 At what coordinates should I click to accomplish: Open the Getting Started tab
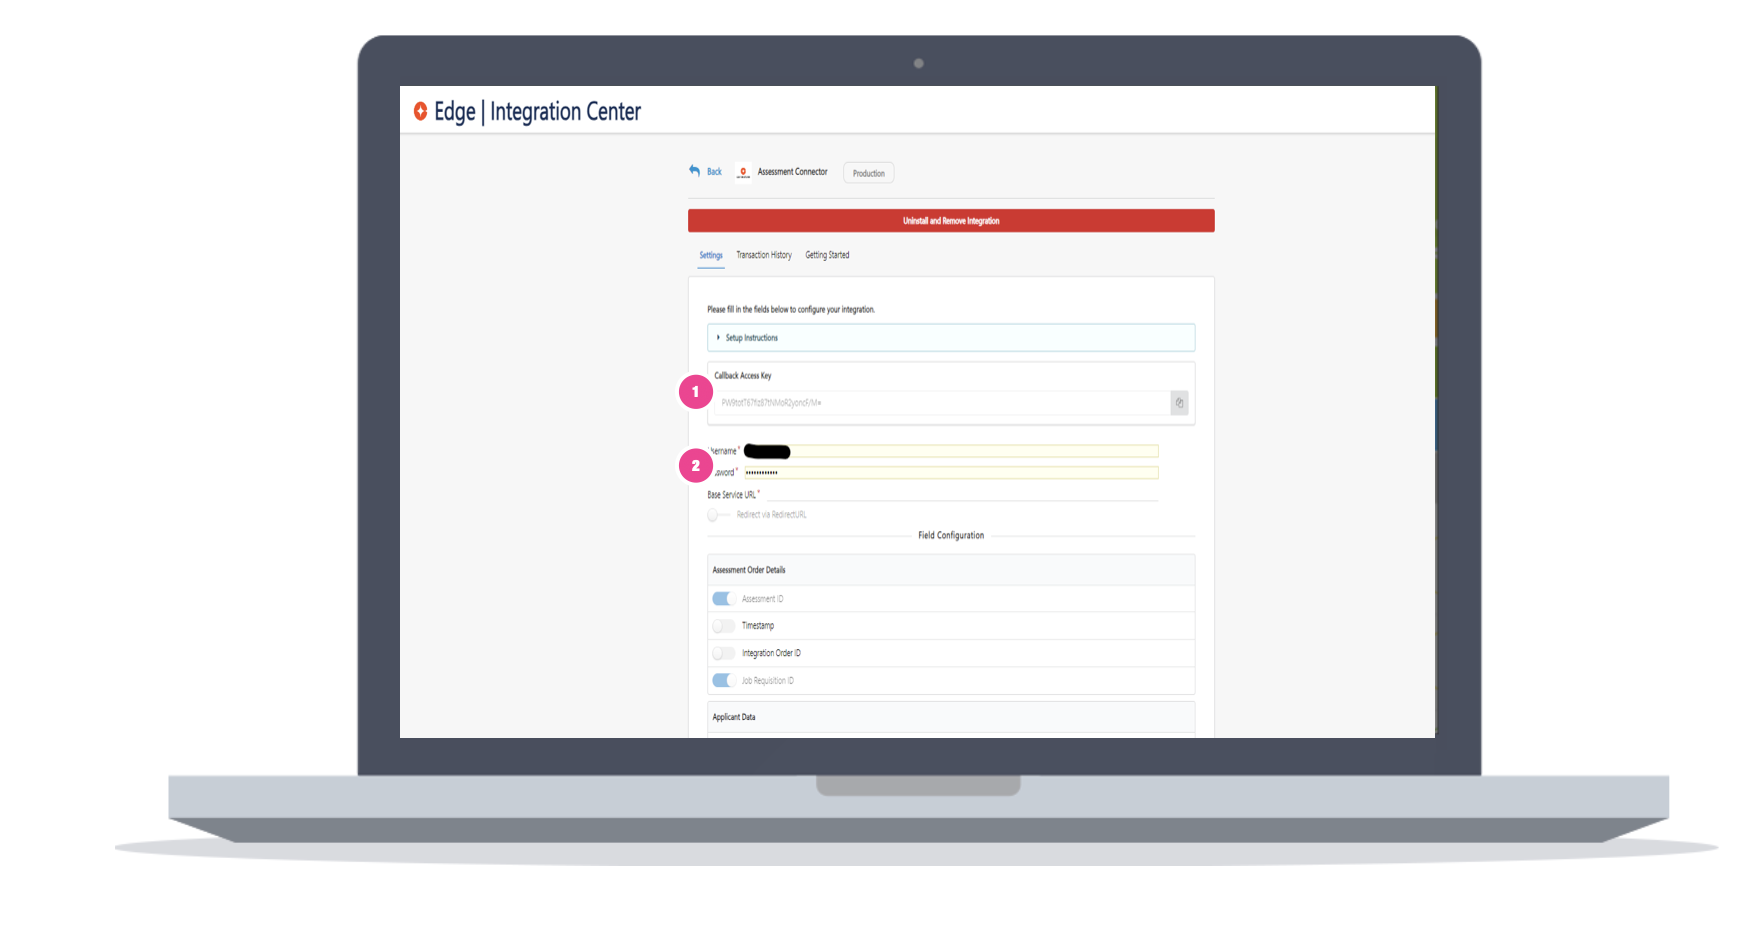click(x=827, y=255)
